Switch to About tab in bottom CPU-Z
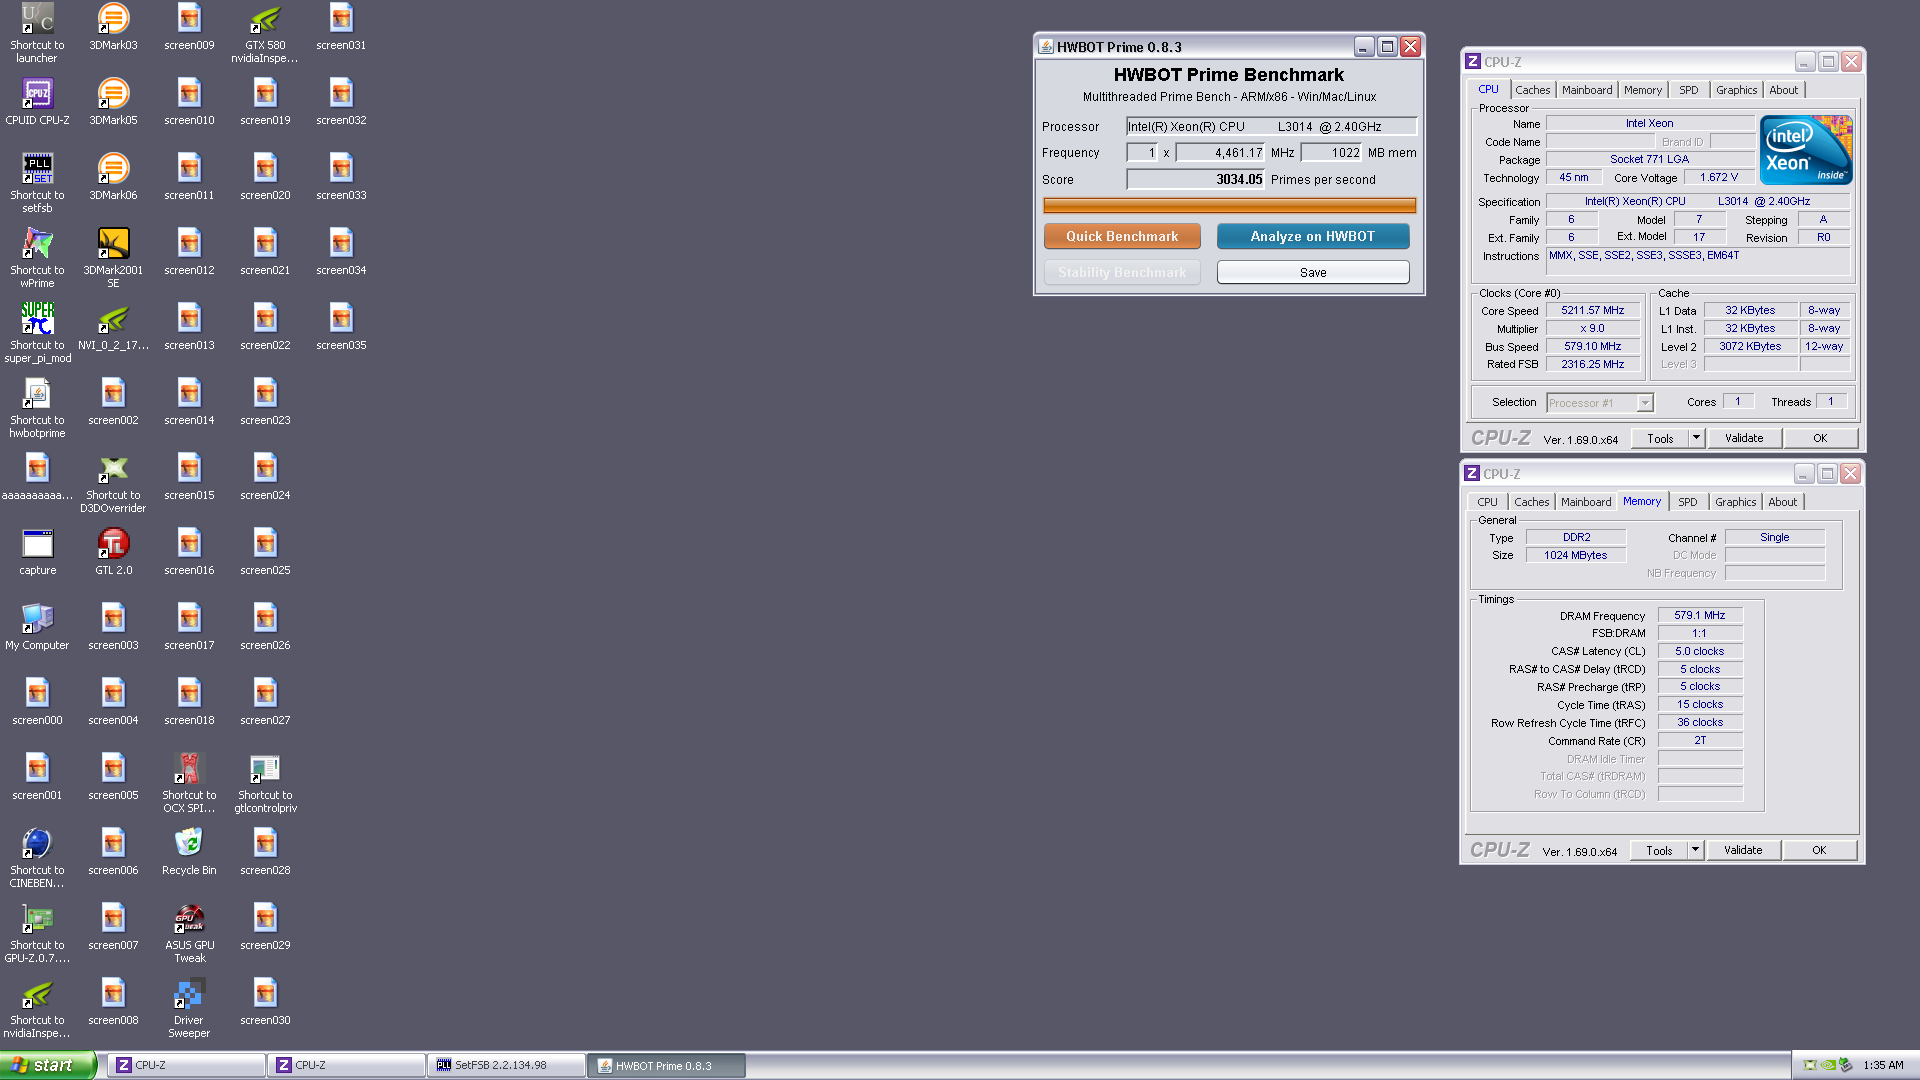Image resolution: width=1920 pixels, height=1080 pixels. click(1782, 502)
